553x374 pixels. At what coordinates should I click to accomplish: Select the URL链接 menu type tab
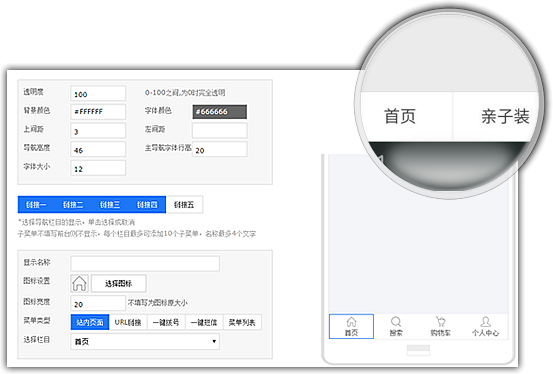[x=128, y=322]
